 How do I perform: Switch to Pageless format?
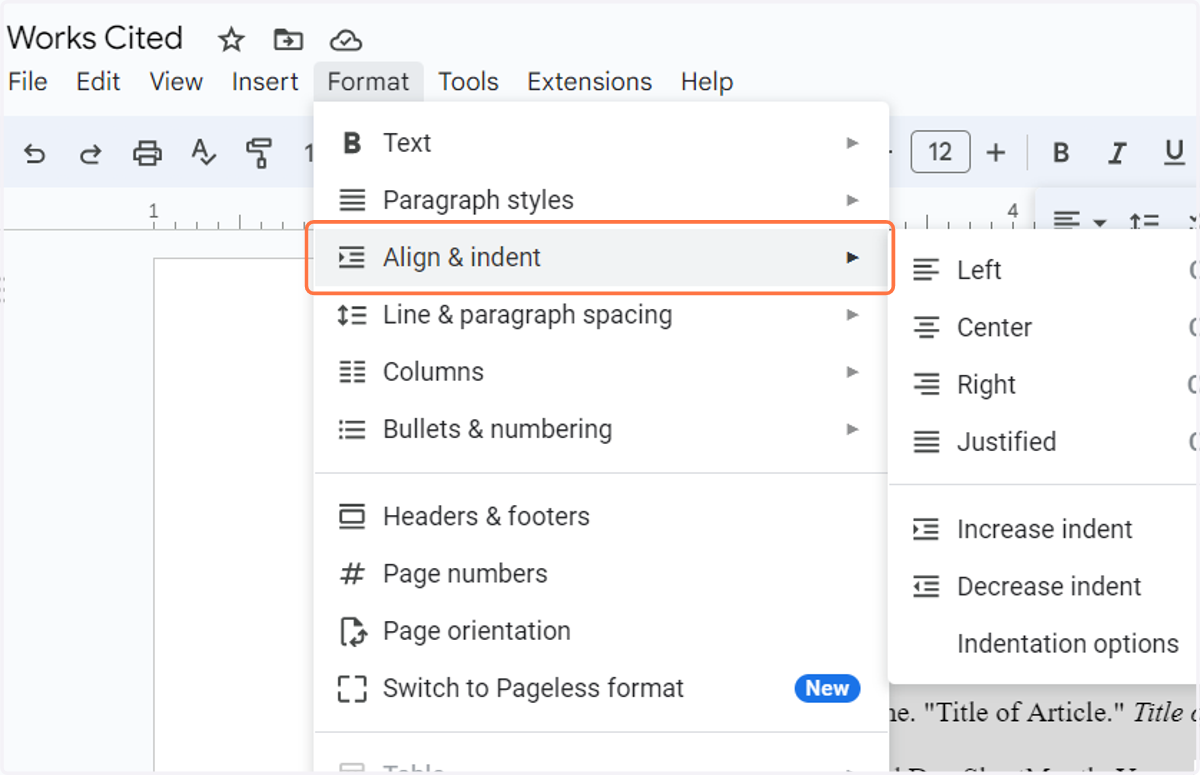point(601,688)
